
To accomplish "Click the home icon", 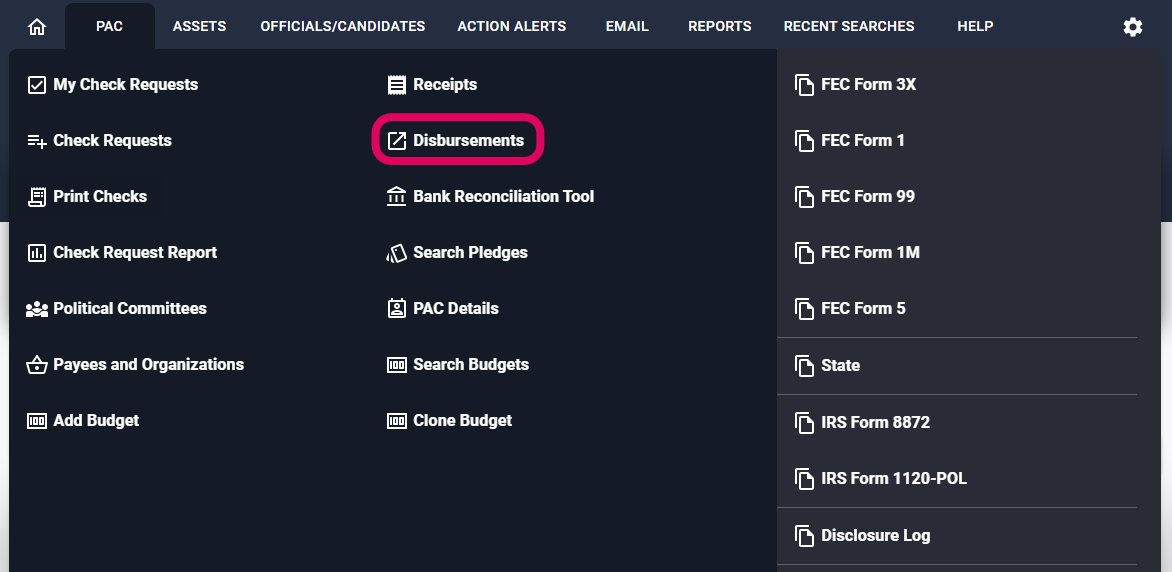I will coord(37,27).
